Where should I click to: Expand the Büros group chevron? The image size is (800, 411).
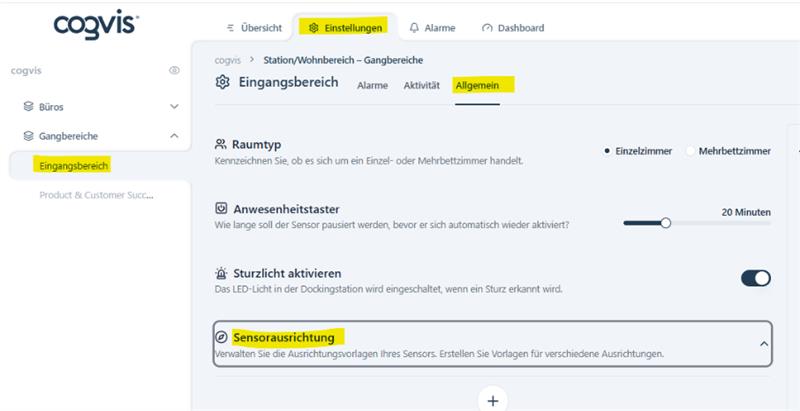pyautogui.click(x=174, y=106)
